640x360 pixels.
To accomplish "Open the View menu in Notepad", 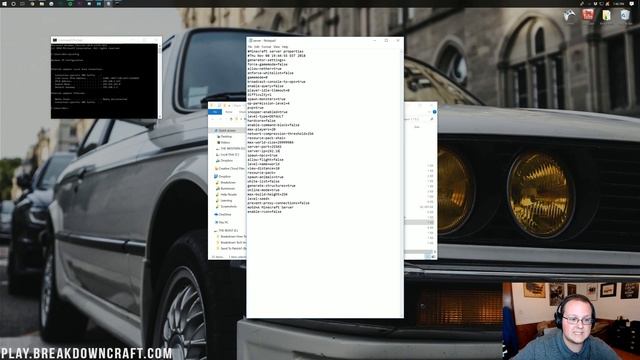I will tap(277, 47).
